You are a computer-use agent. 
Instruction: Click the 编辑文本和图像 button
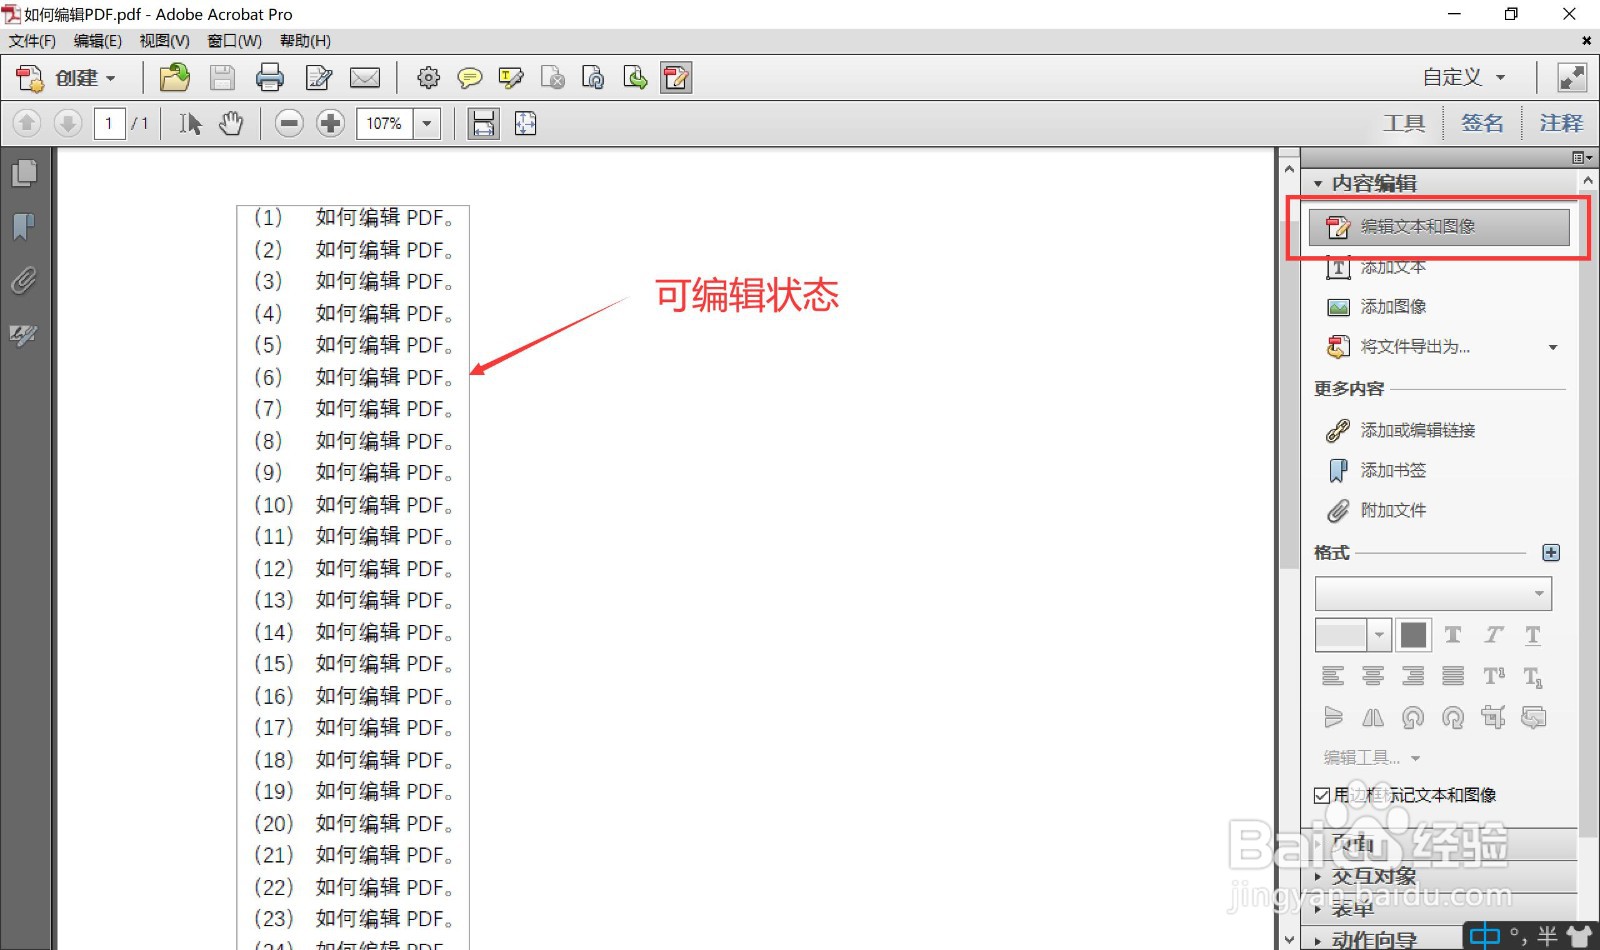(1421, 226)
